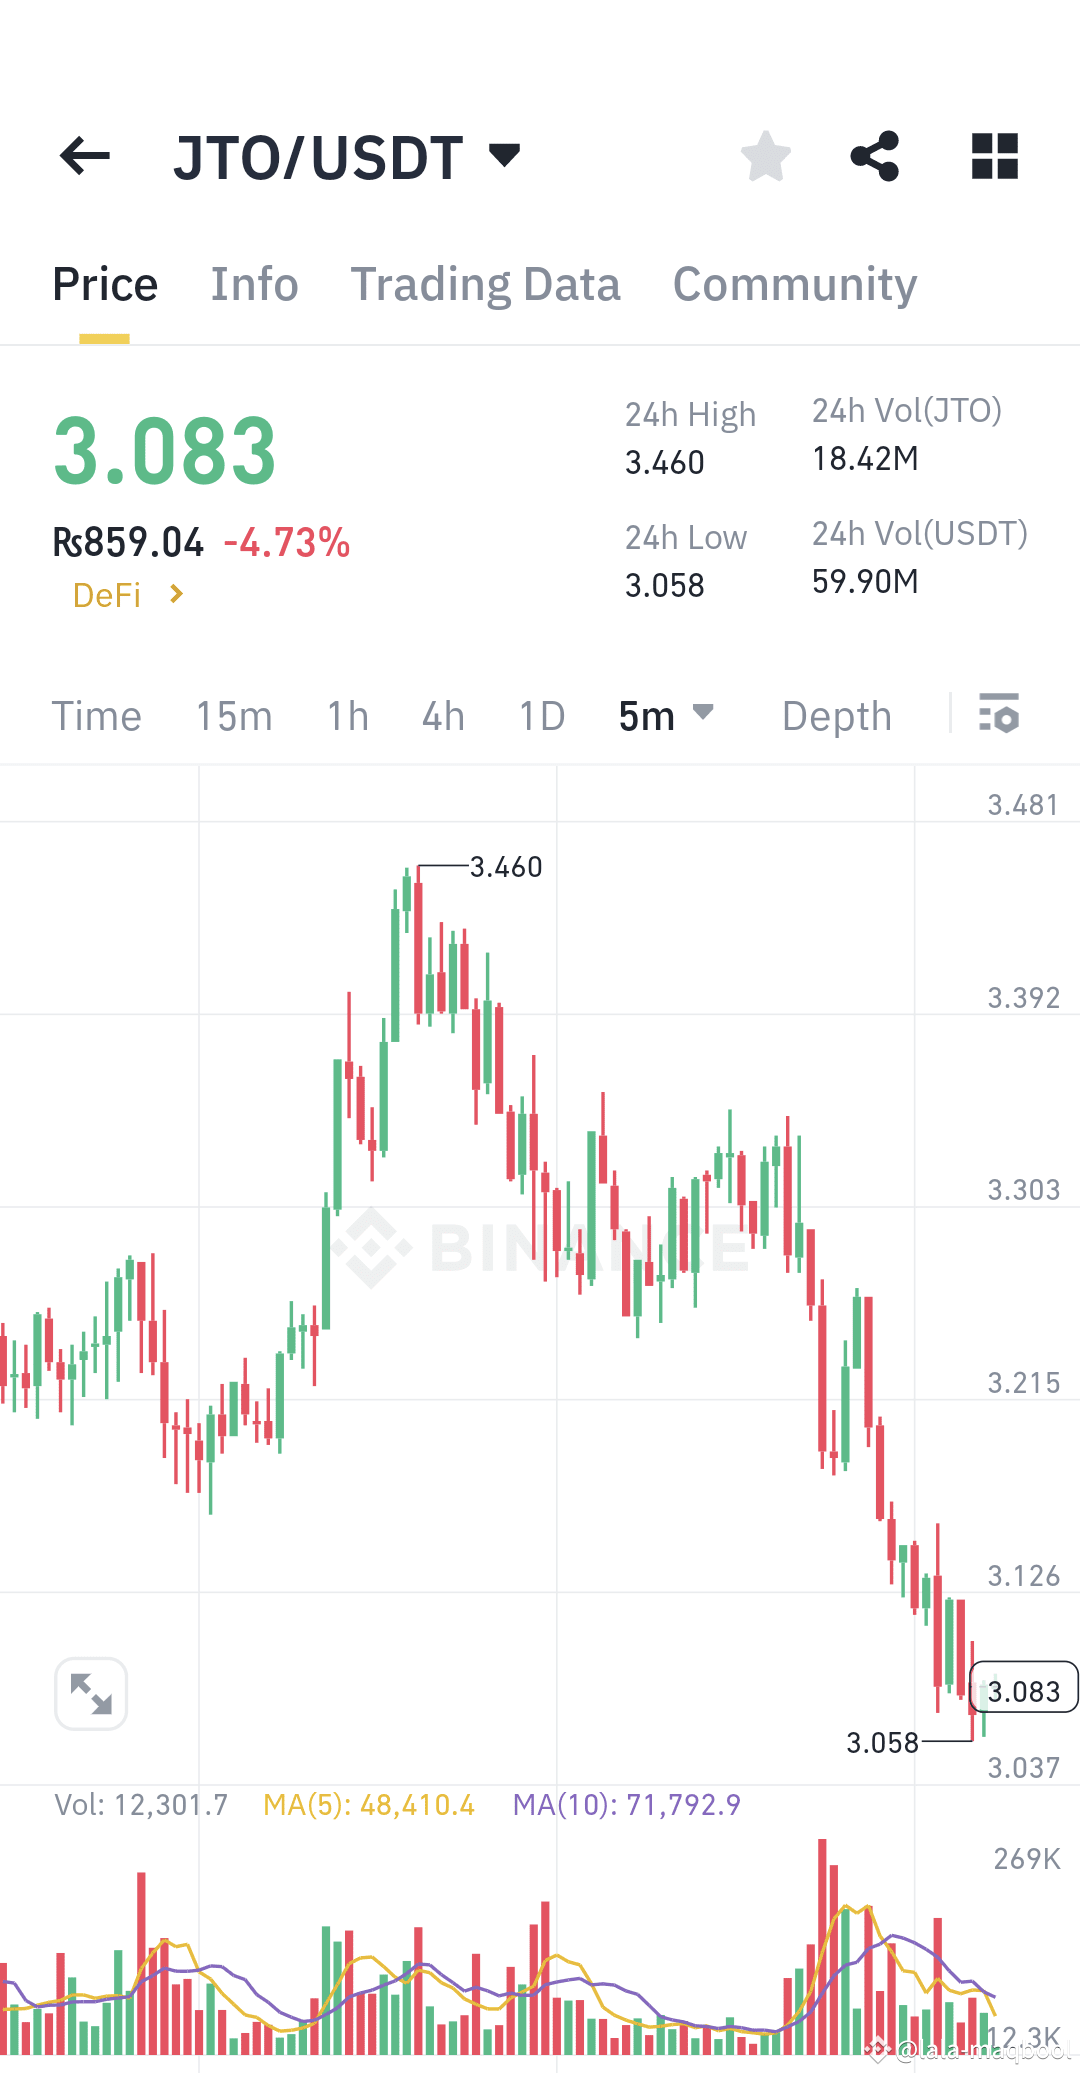Screen dimensions: 1080x2073
Task: Switch to the Depth view
Action: tap(836, 715)
